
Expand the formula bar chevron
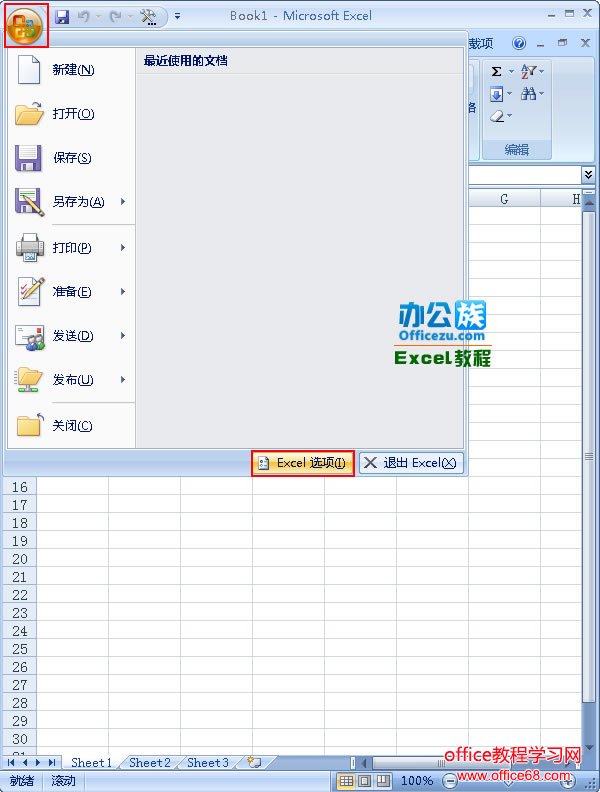point(588,175)
